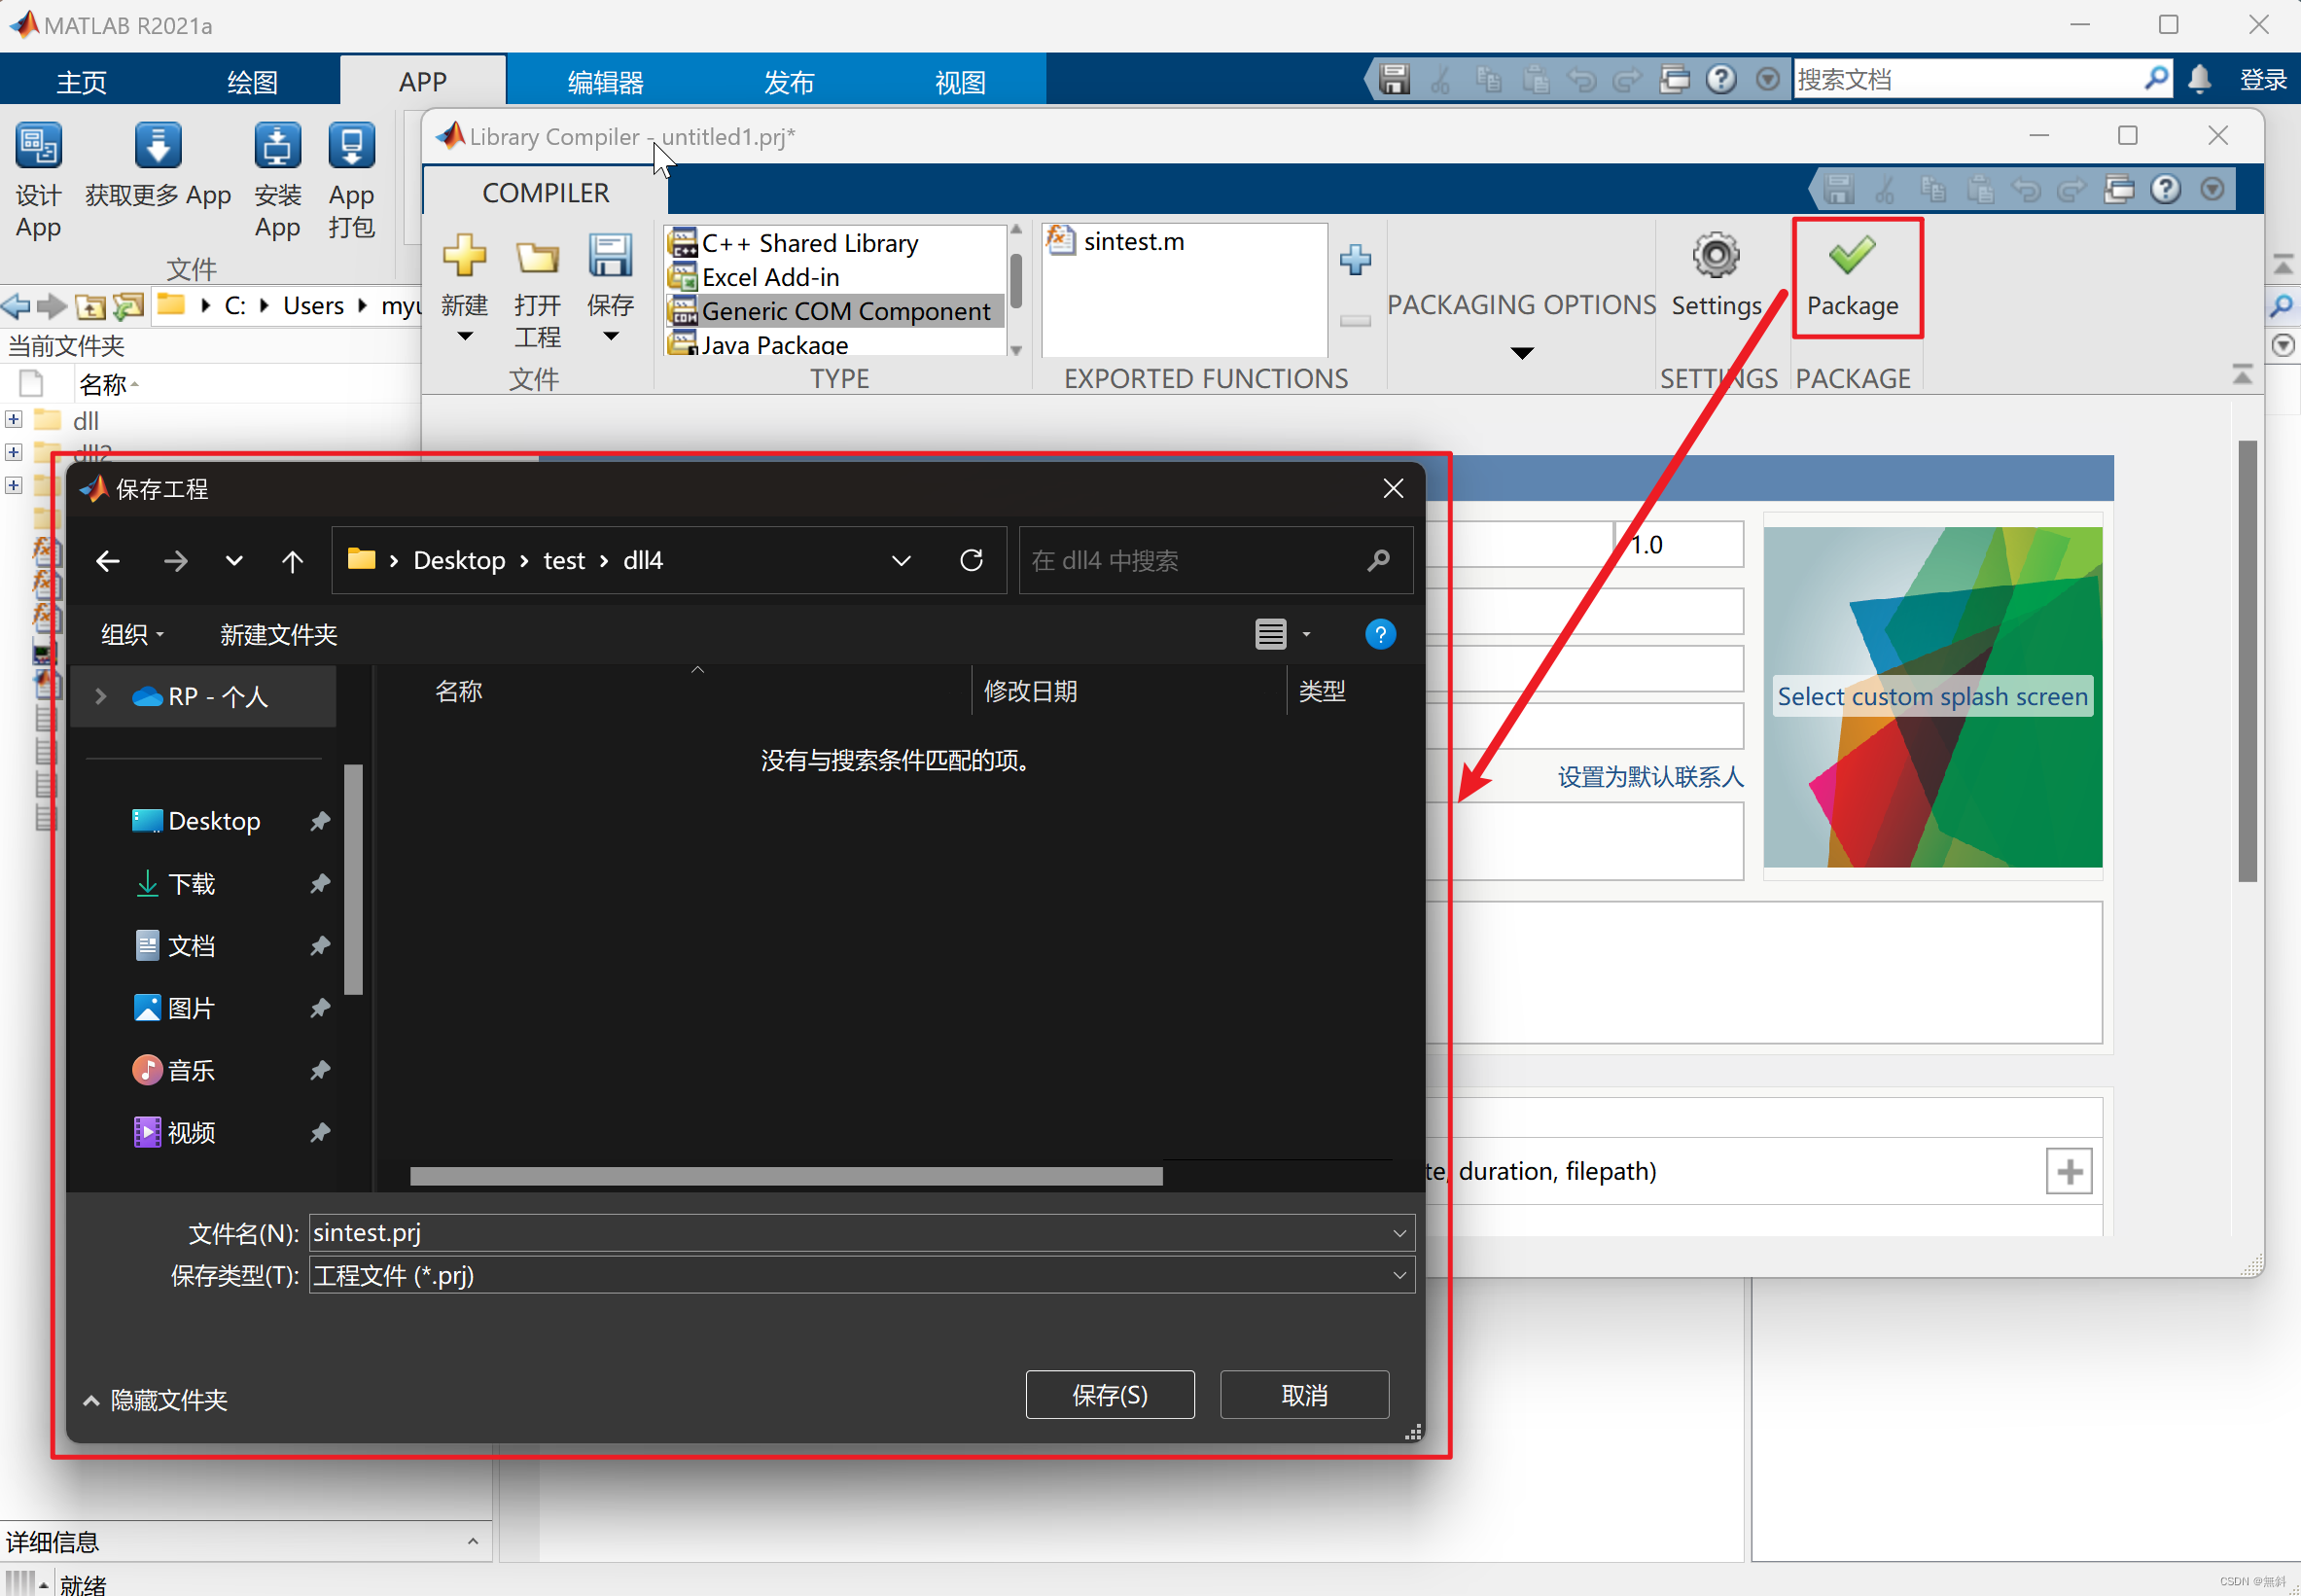Click the 保存(S) button

coord(1109,1394)
